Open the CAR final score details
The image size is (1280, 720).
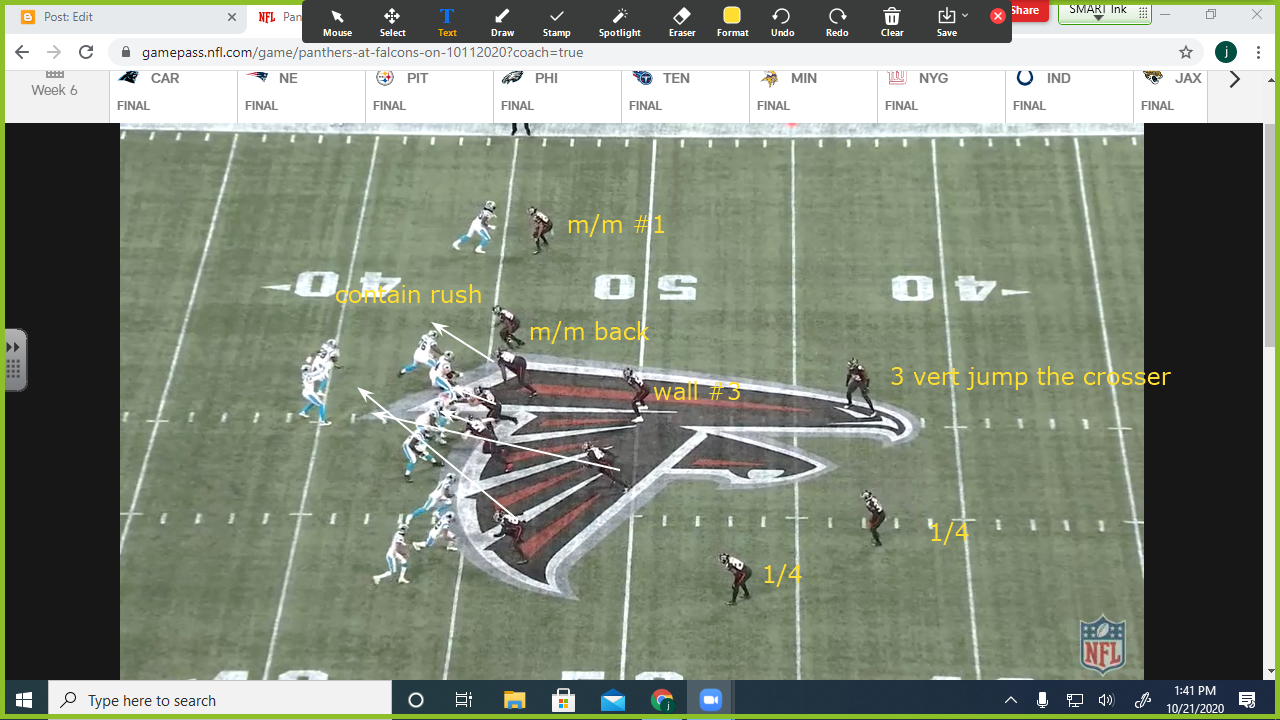pyautogui.click(x=170, y=90)
